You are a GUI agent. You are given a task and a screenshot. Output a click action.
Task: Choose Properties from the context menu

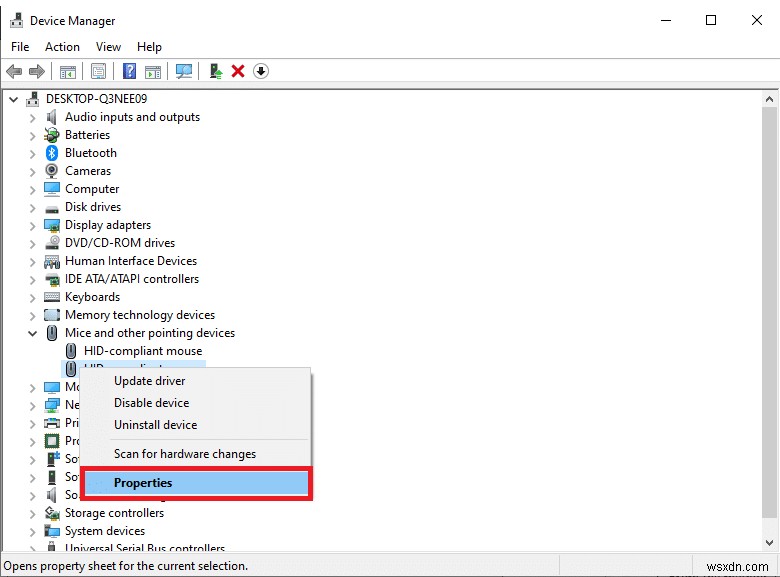pyautogui.click(x=195, y=483)
